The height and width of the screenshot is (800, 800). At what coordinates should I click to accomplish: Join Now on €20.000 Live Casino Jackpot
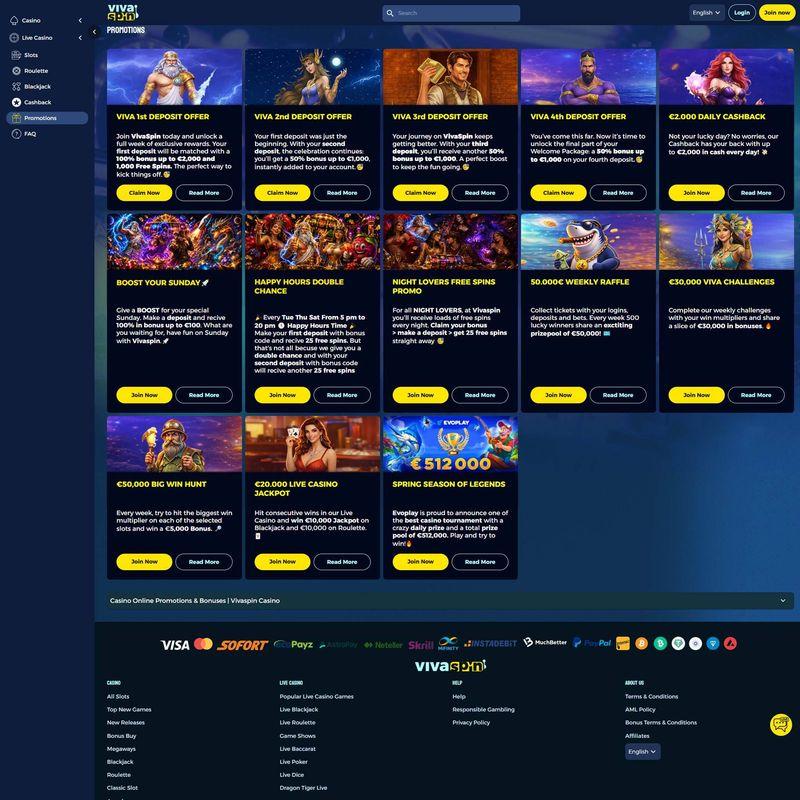282,562
